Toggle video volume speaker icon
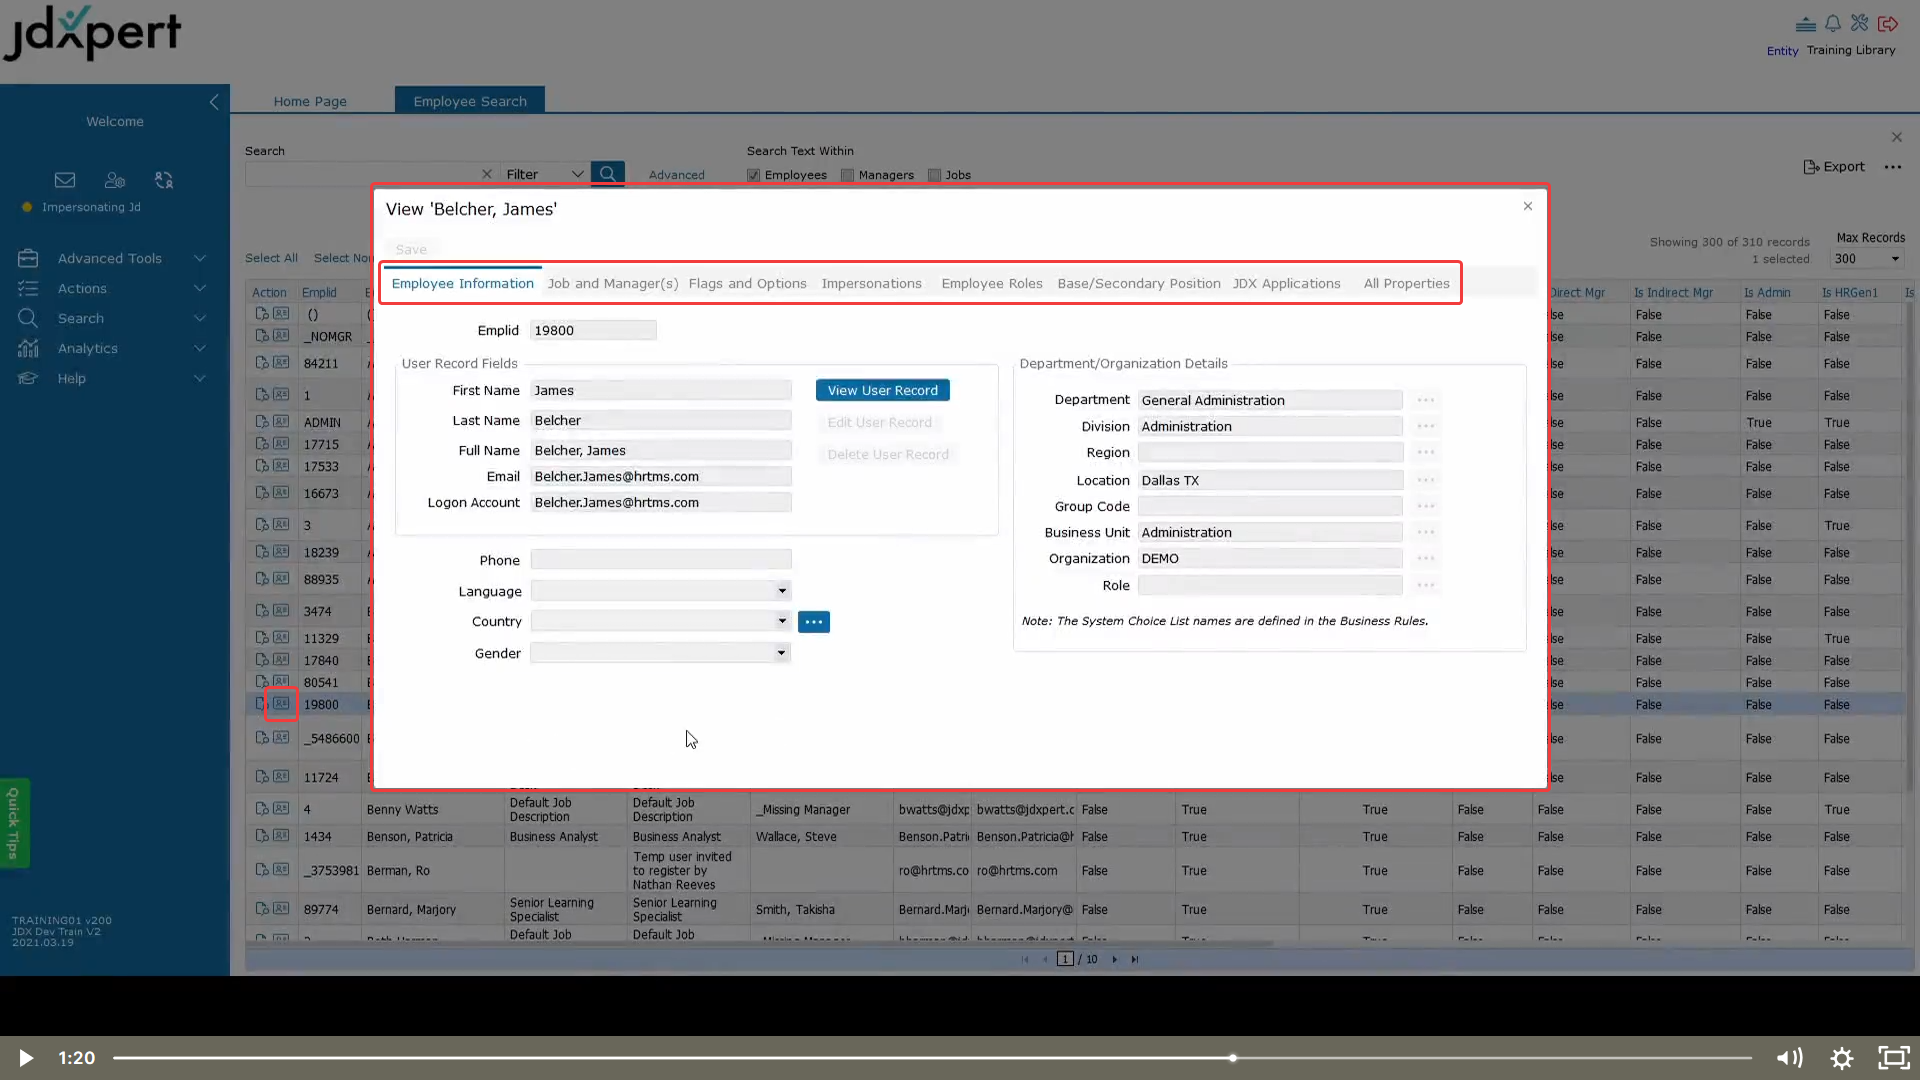This screenshot has width=1920, height=1080. coord(1789,1058)
